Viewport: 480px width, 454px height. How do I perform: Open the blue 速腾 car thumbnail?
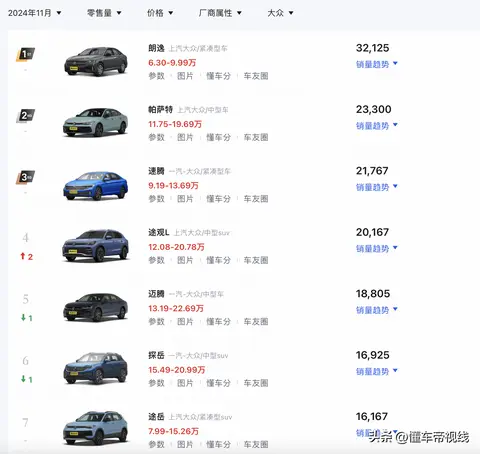point(96,186)
